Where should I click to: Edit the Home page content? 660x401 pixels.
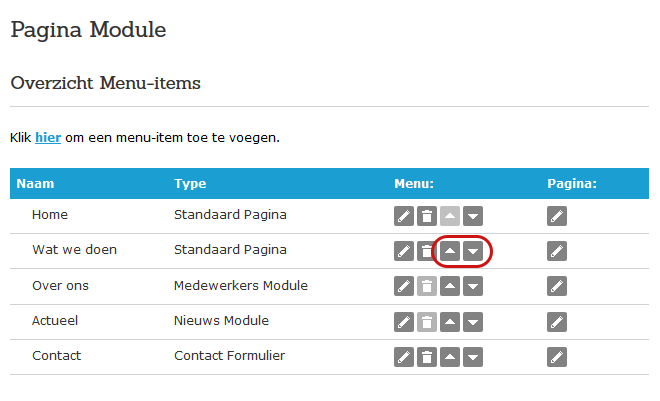pos(557,216)
